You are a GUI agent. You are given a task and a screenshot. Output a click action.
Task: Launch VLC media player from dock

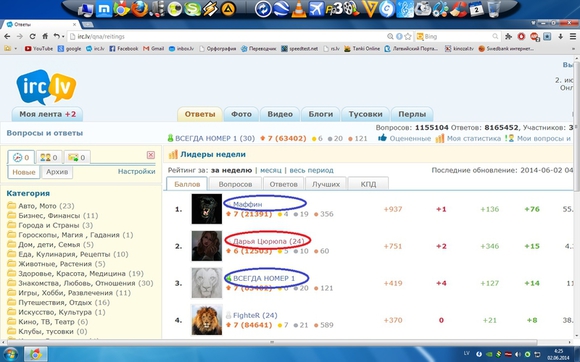point(299,9)
